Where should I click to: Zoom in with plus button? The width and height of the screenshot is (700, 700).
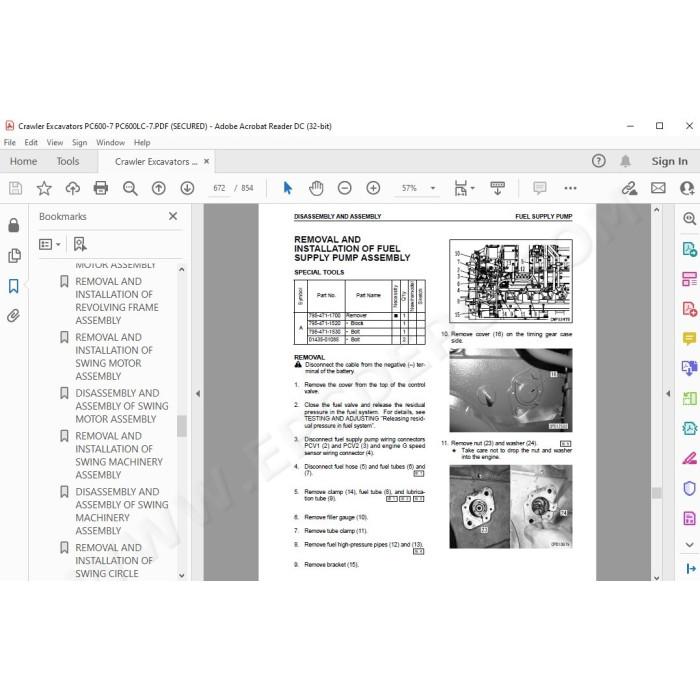click(x=373, y=188)
